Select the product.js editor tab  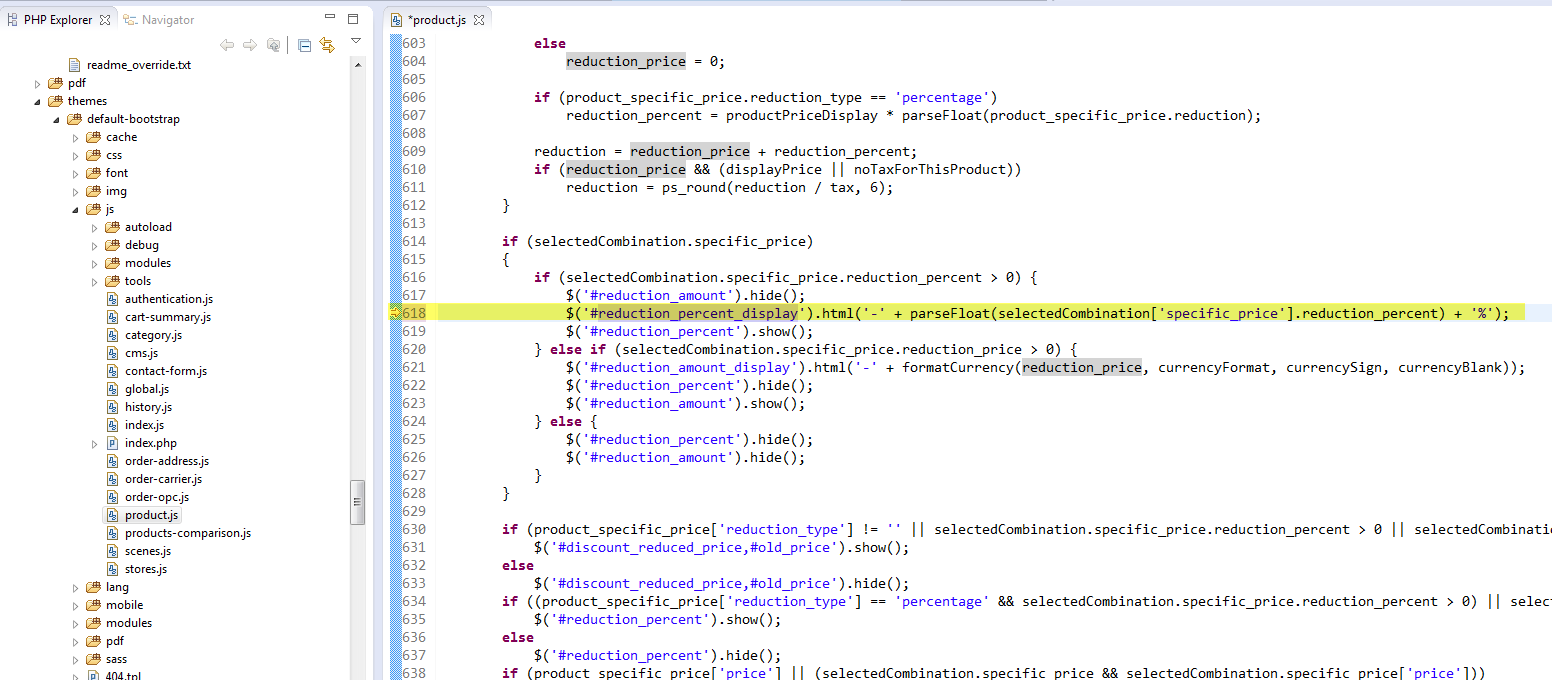pyautogui.click(x=436, y=20)
